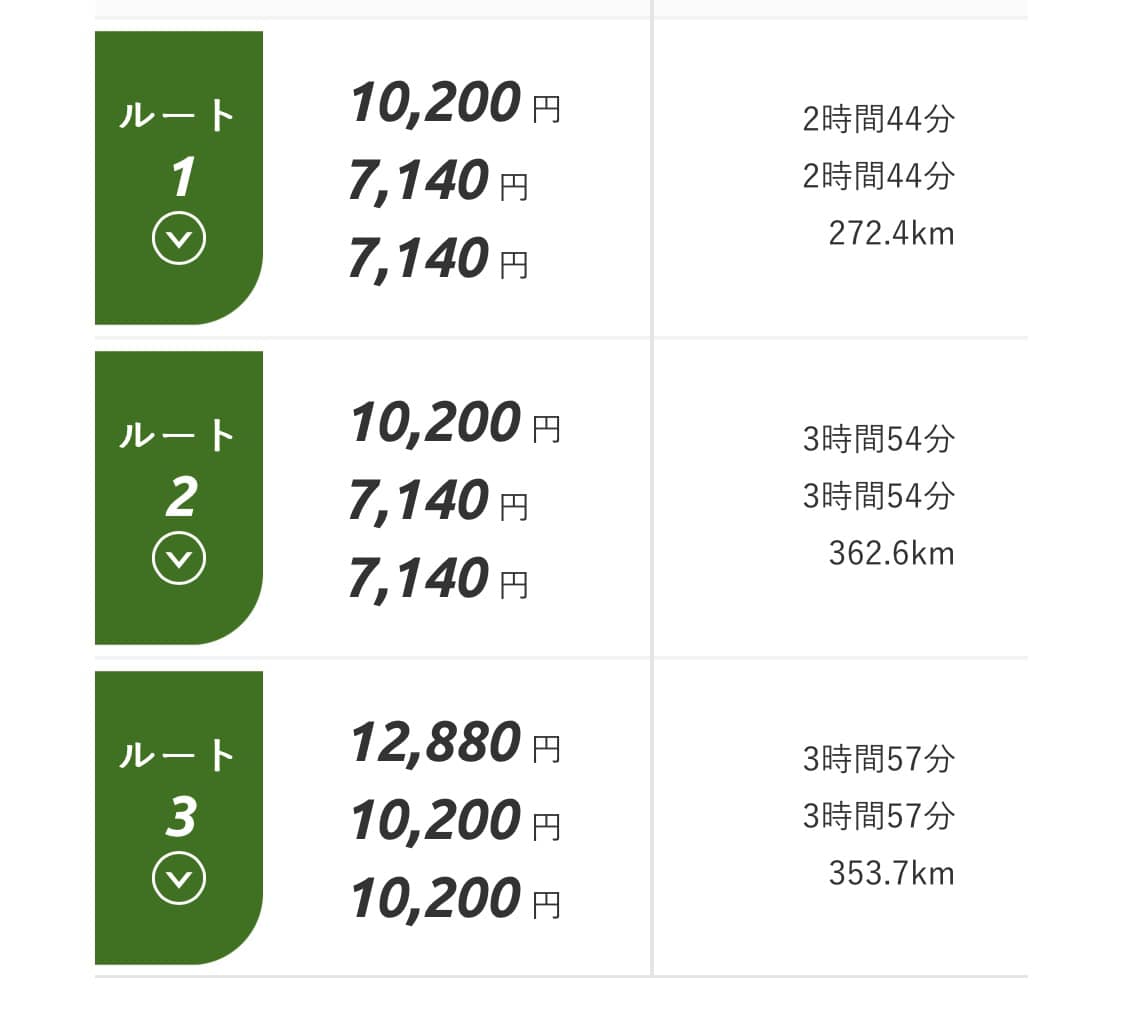This screenshot has width=1124, height=1020.
Task: Click the first 2時間44分 duration in Route 1
Action: 878,120
